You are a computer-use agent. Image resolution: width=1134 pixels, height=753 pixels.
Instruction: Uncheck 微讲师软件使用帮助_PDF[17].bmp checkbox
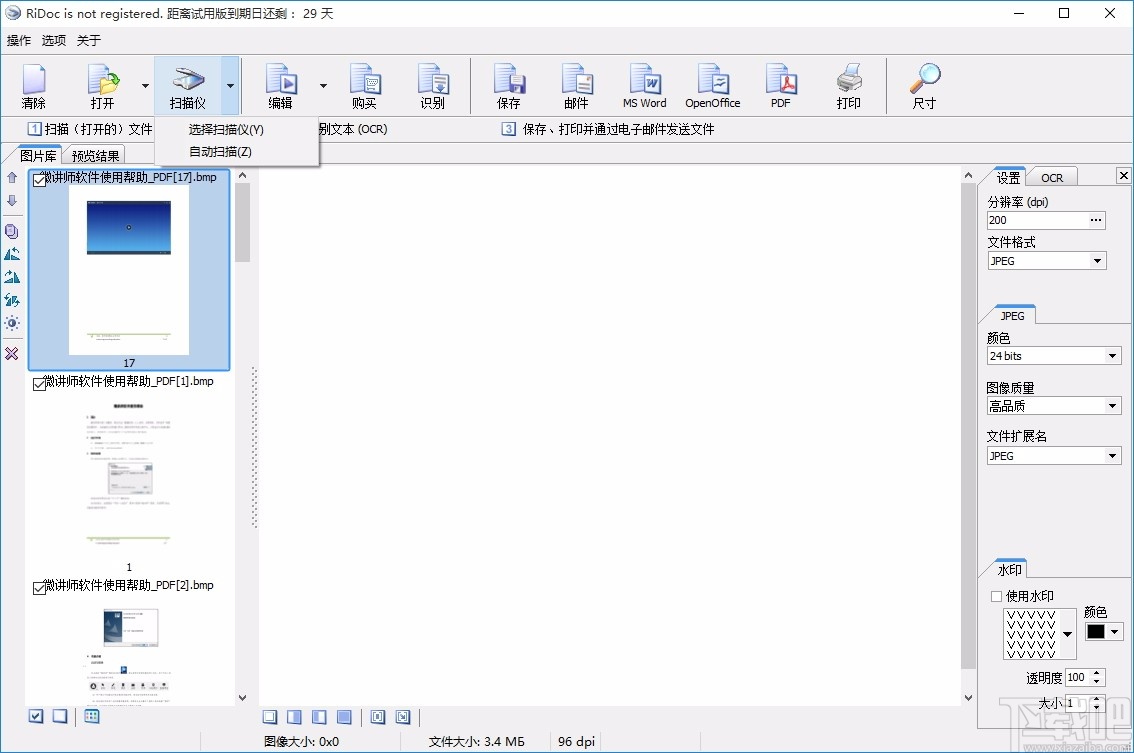pyautogui.click(x=39, y=180)
